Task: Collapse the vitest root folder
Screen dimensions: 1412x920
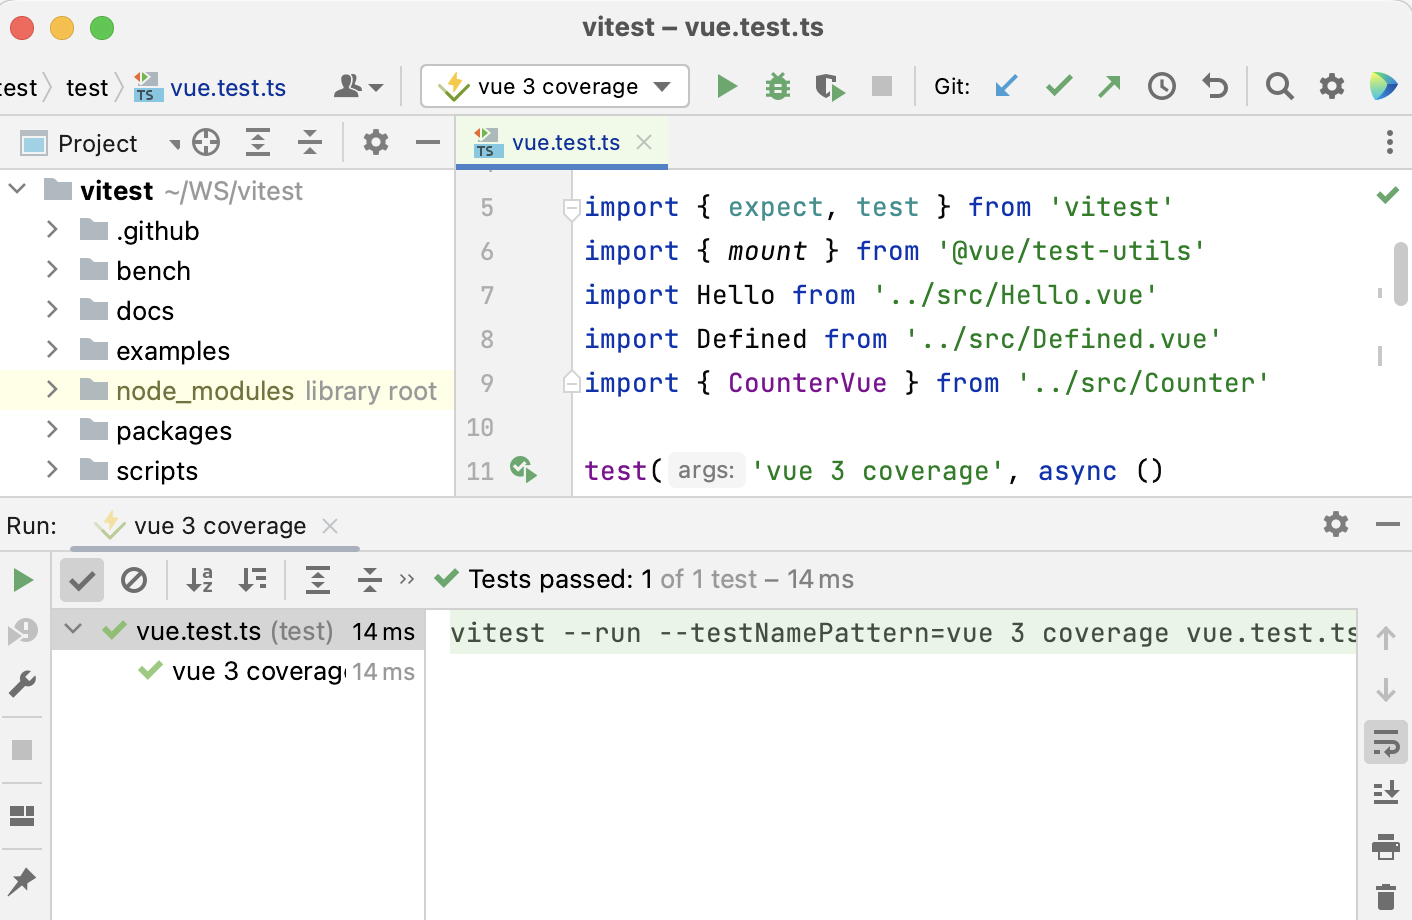Action: coord(18,189)
